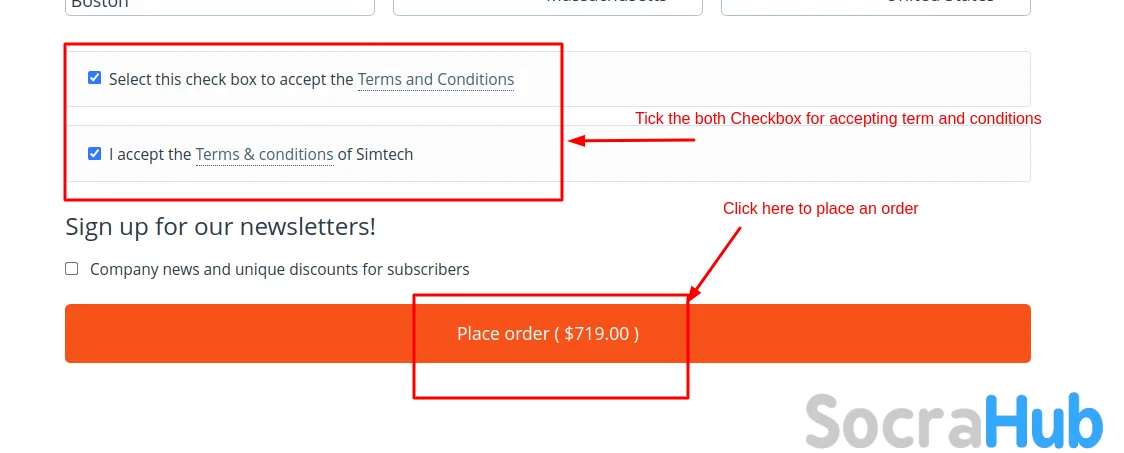Screen dimensions: 1124x453
Task: Enable the company news newsletter checkbox
Action: click(x=72, y=269)
